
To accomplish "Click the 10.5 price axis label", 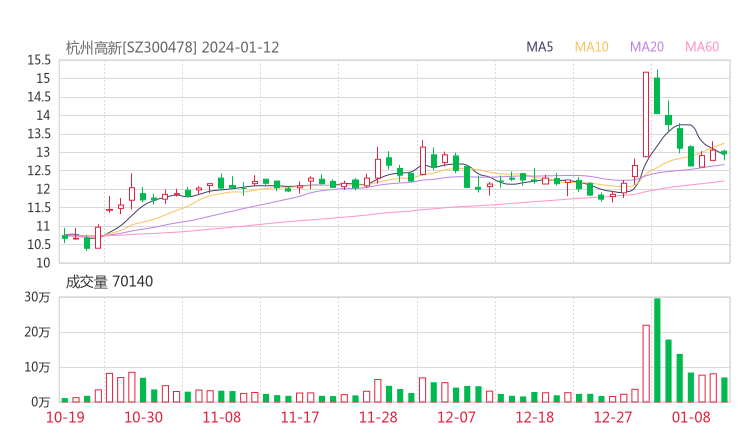I will (x=39, y=245).
